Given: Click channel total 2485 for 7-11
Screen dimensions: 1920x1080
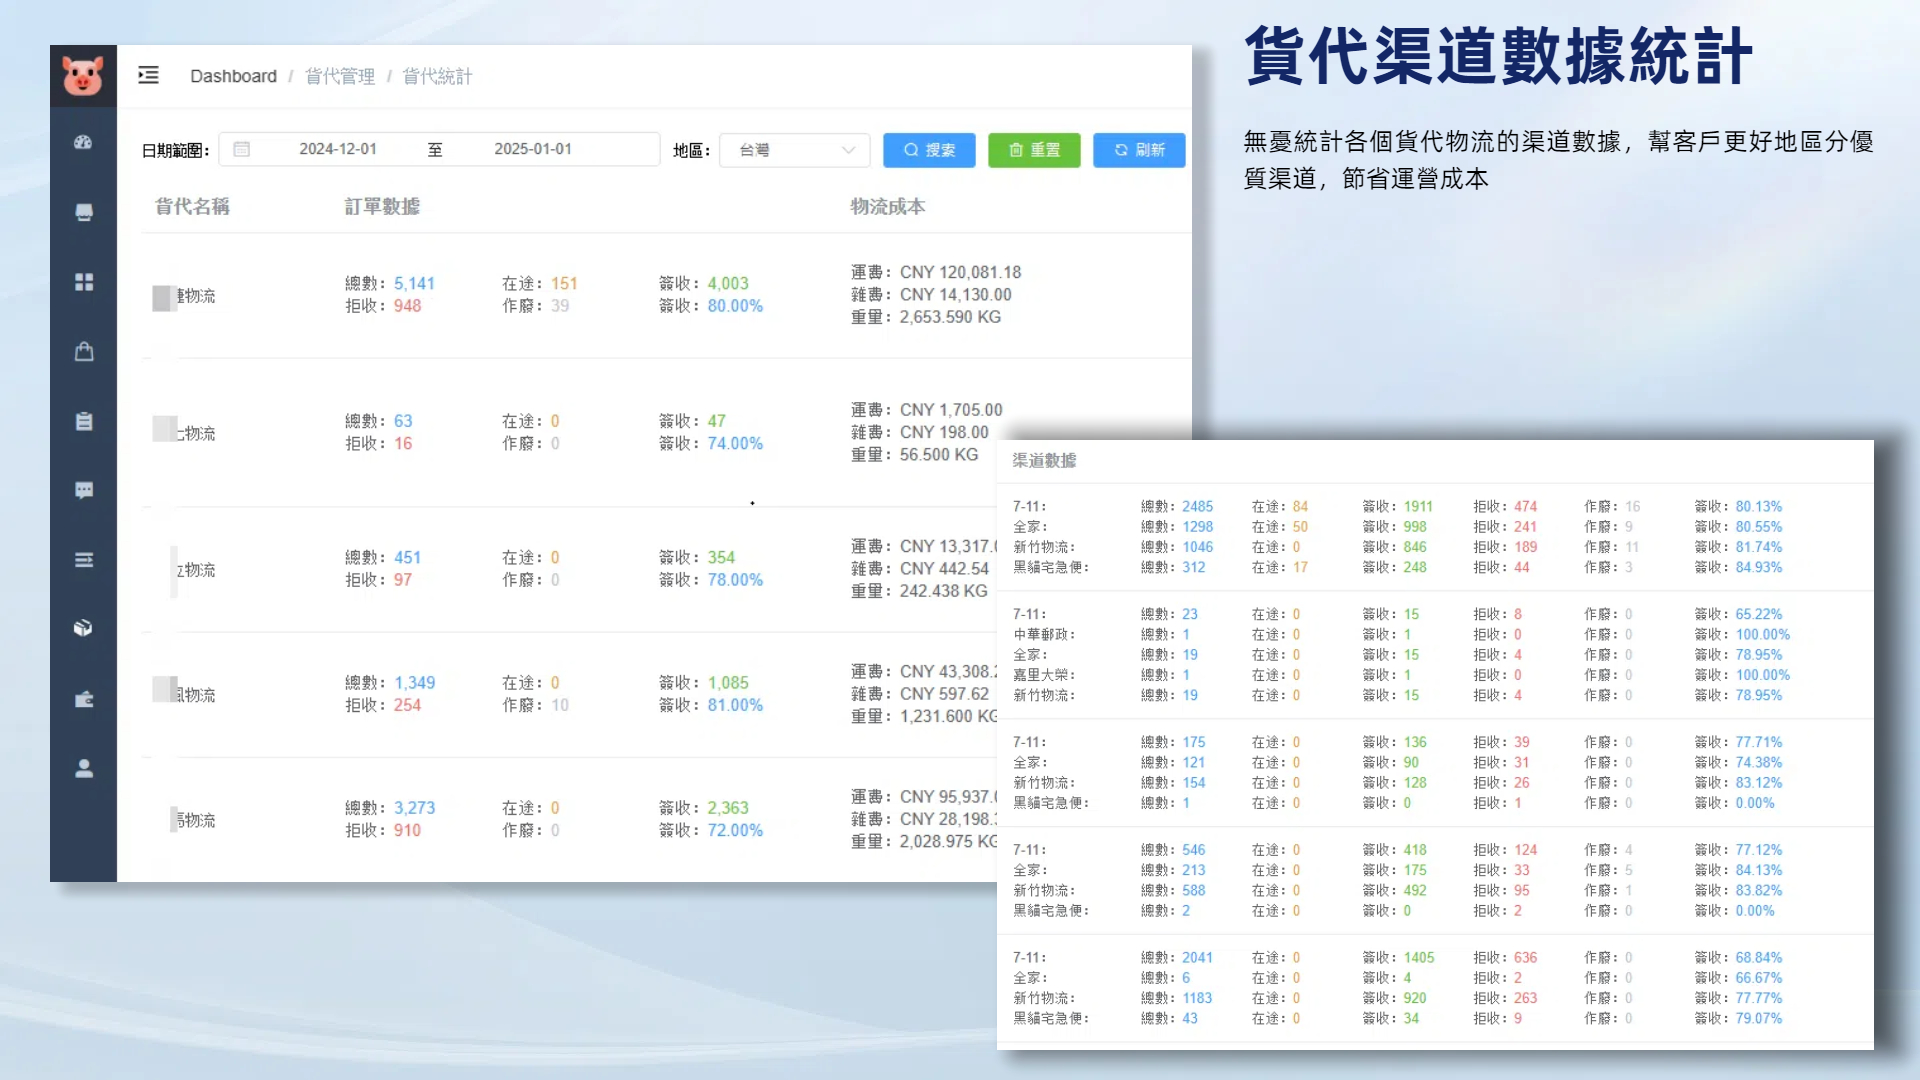Looking at the screenshot, I should (1197, 507).
